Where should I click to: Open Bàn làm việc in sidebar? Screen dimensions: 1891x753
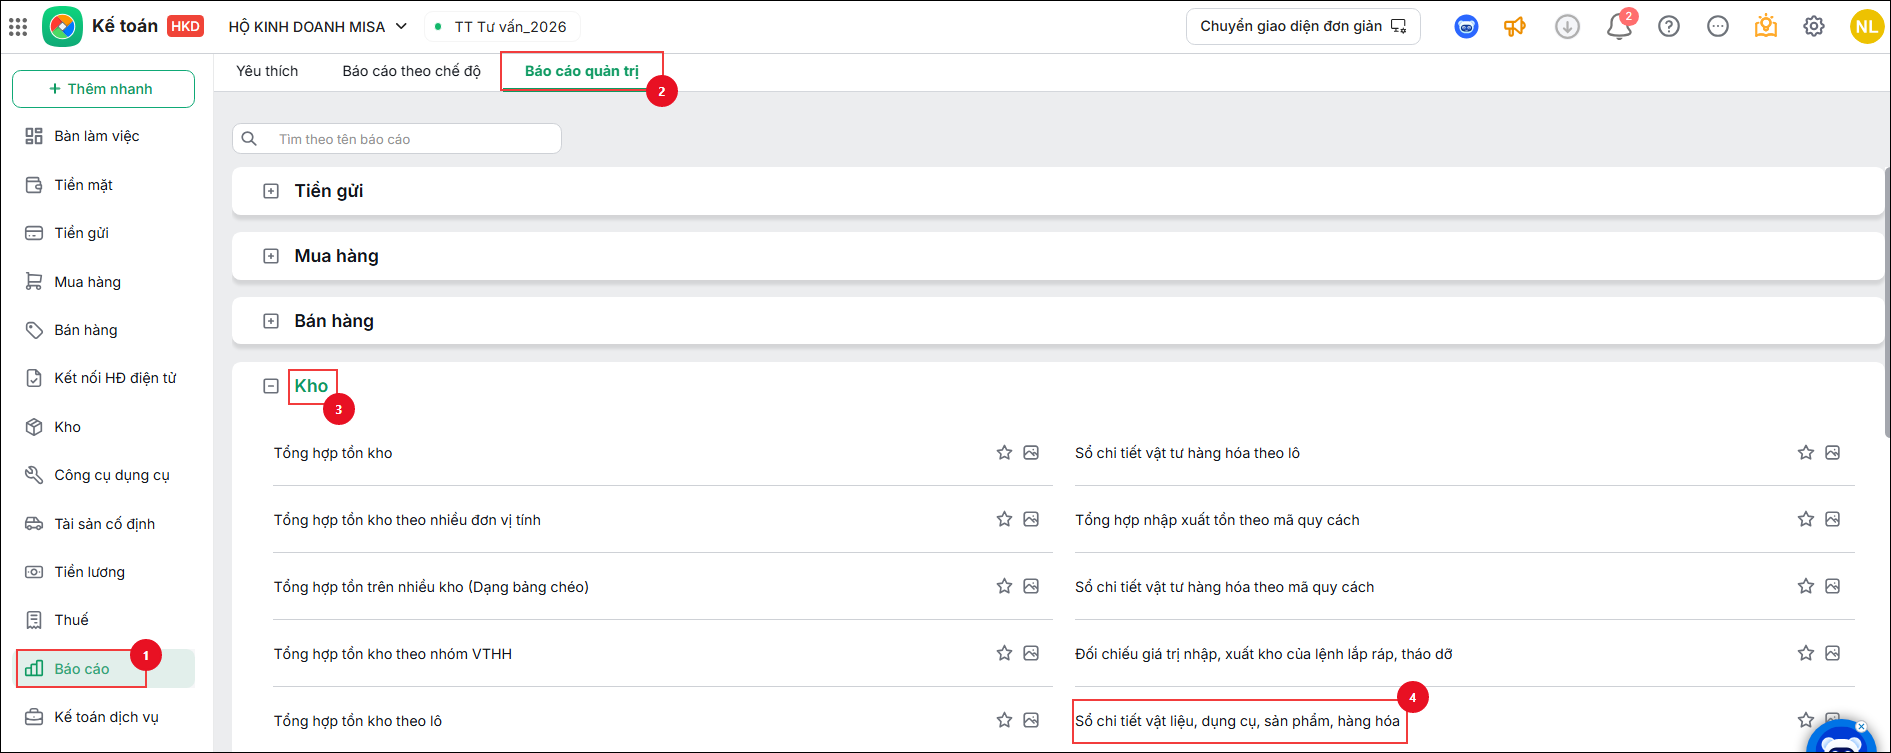tap(104, 136)
